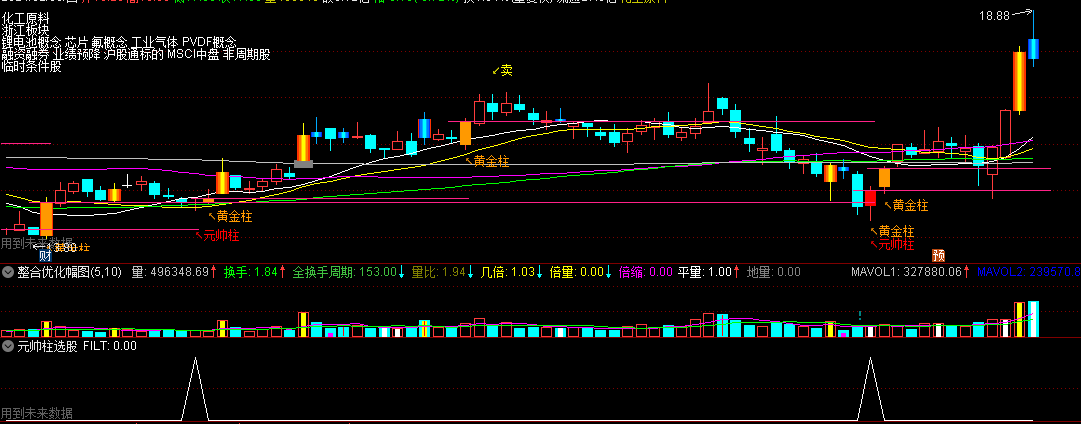The width and height of the screenshot is (1081, 424).
Task: Click the 非周期股 tag
Action: click(x=247, y=54)
